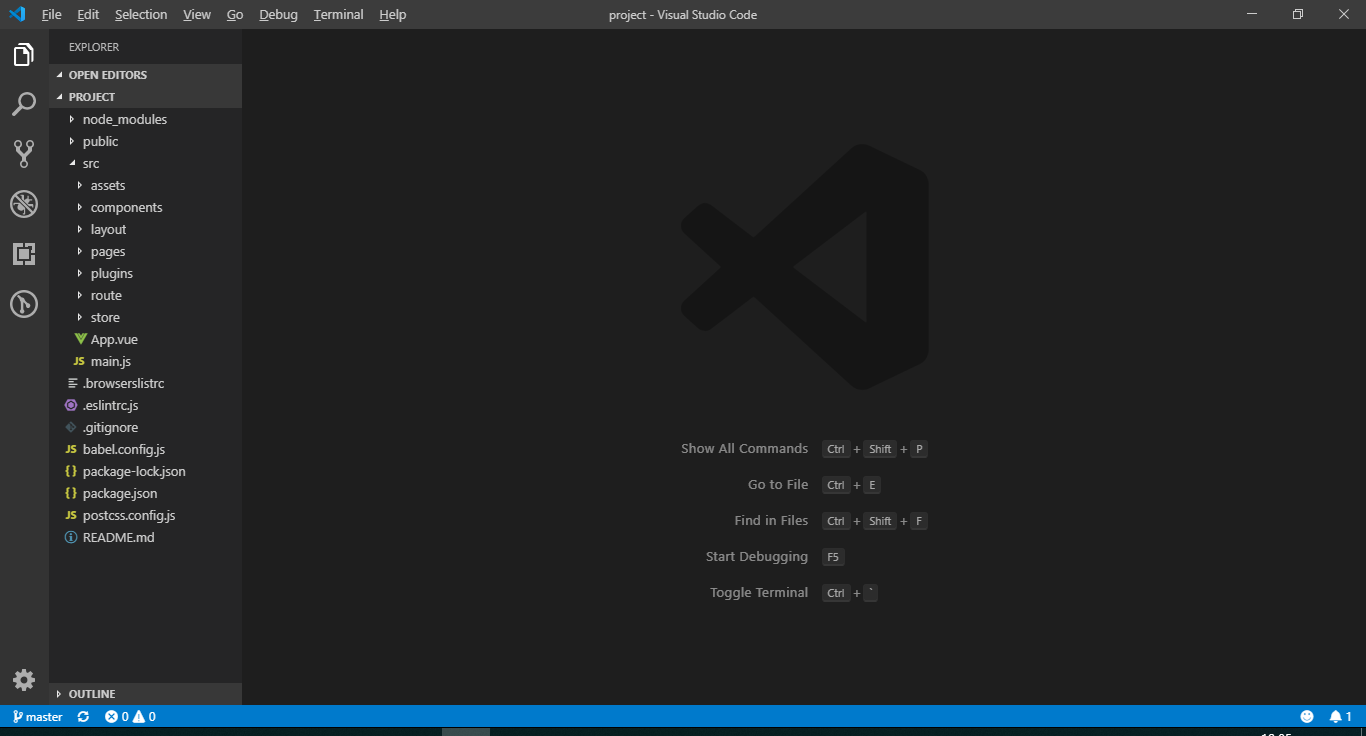Image resolution: width=1366 pixels, height=736 pixels.
Task: Open the Selection menu
Action: pos(141,15)
